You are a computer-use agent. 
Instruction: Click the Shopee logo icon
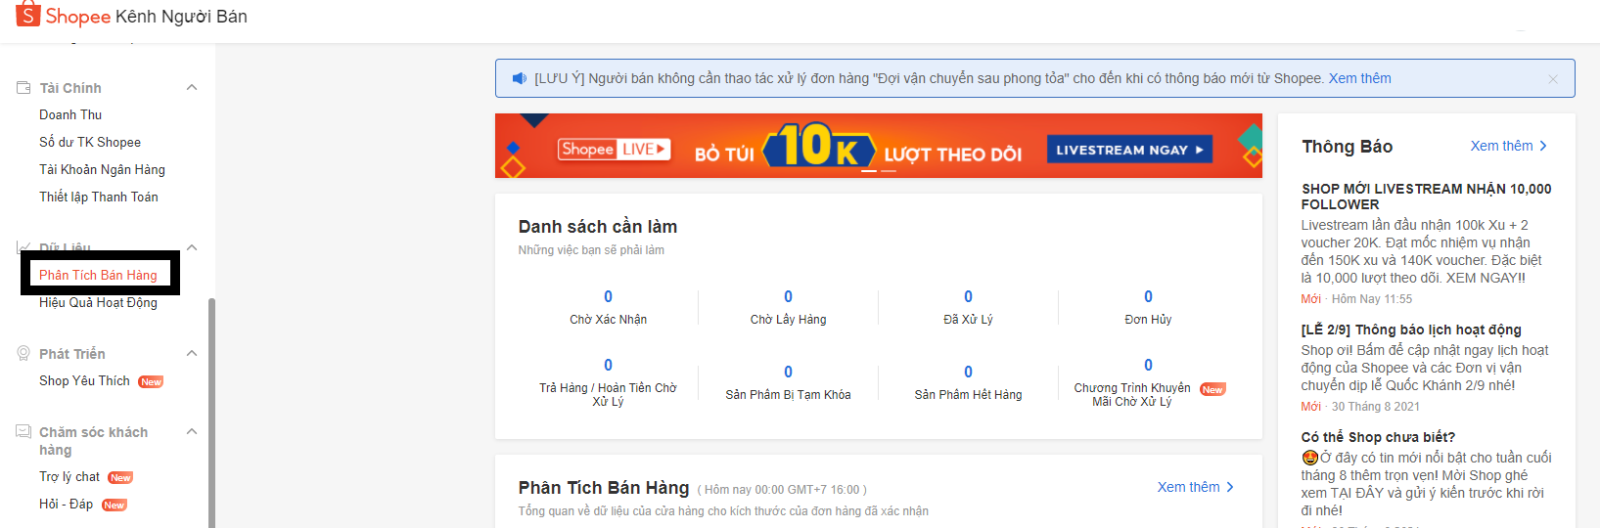click(28, 14)
